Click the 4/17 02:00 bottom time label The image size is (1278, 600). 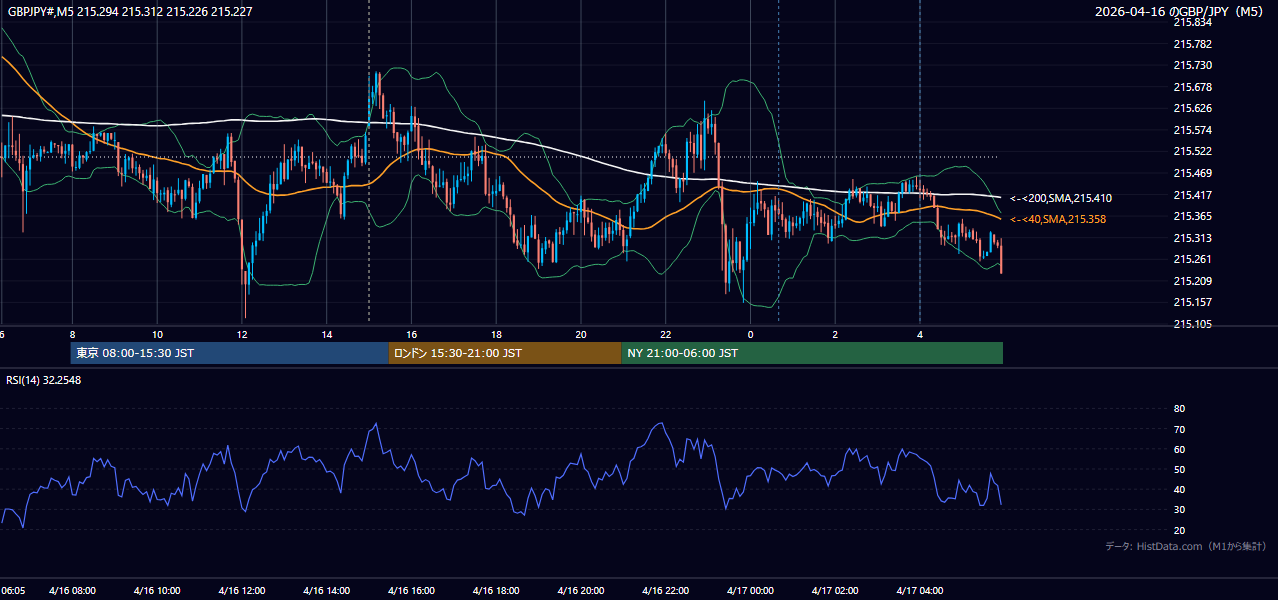pos(835,591)
